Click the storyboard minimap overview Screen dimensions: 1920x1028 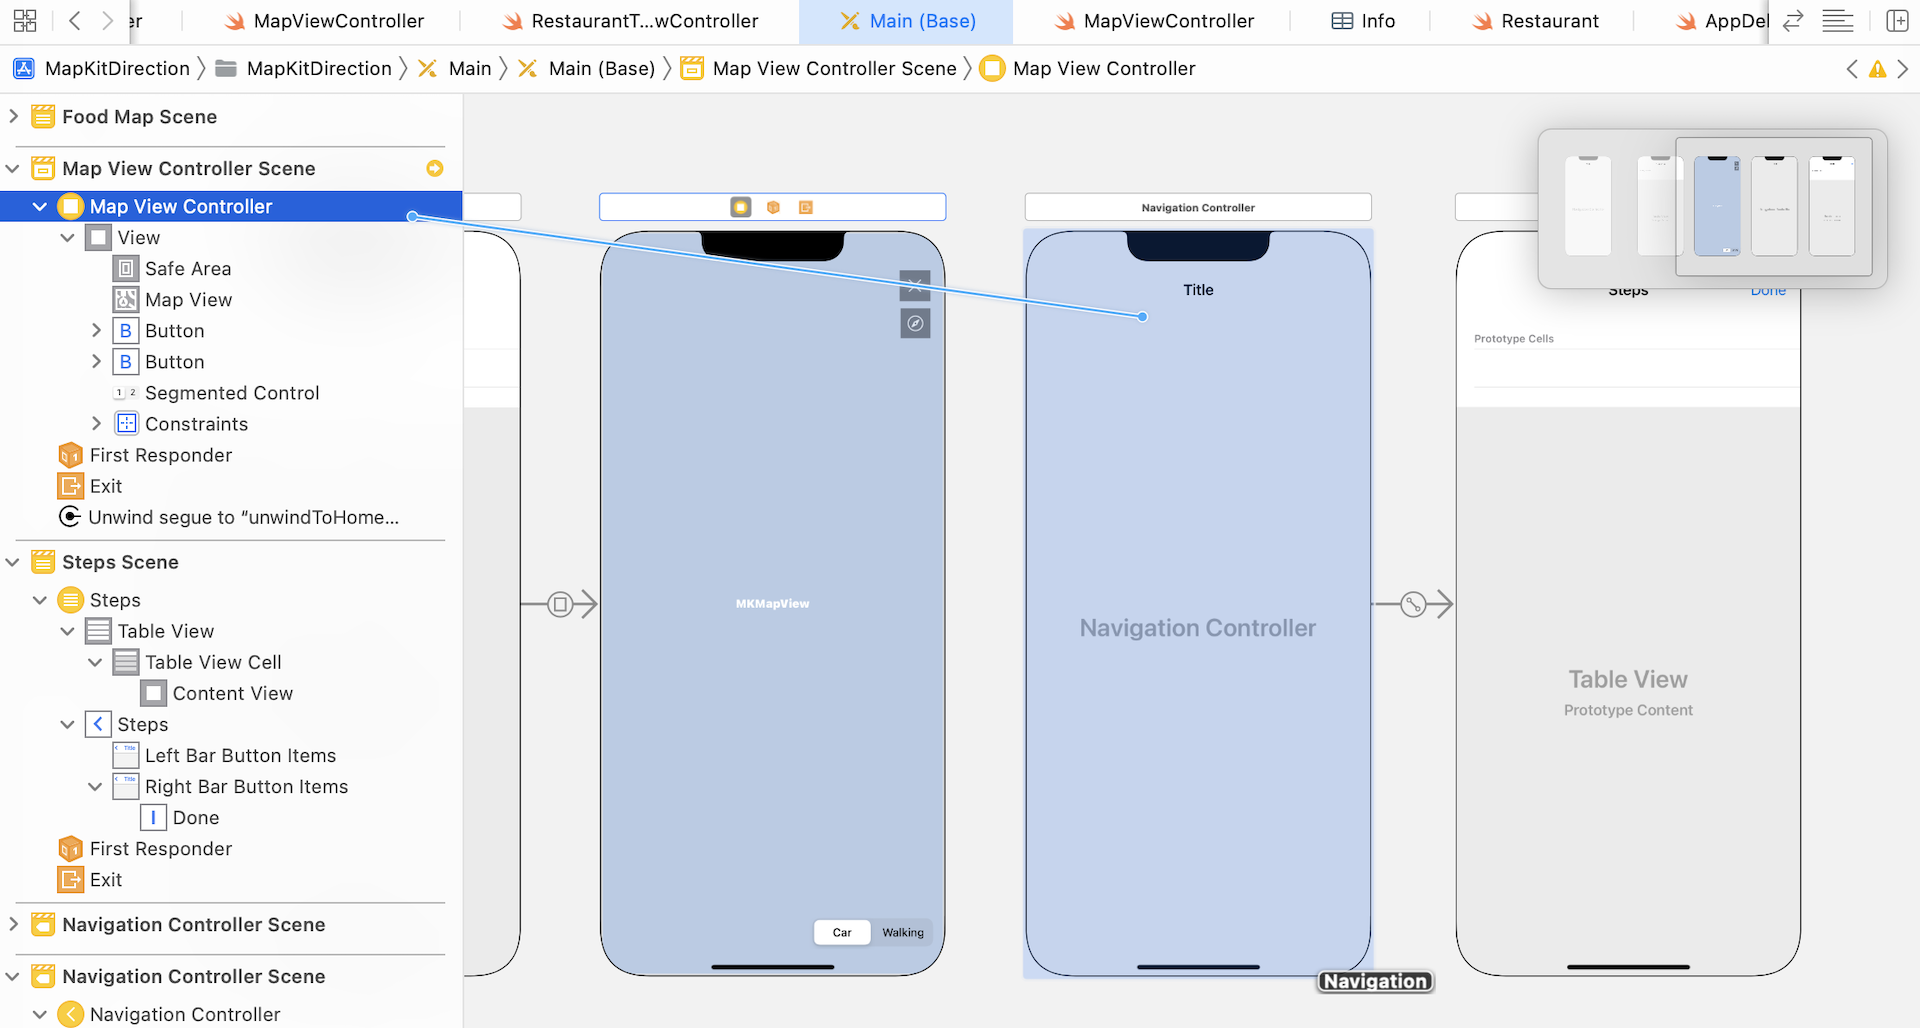1712,208
